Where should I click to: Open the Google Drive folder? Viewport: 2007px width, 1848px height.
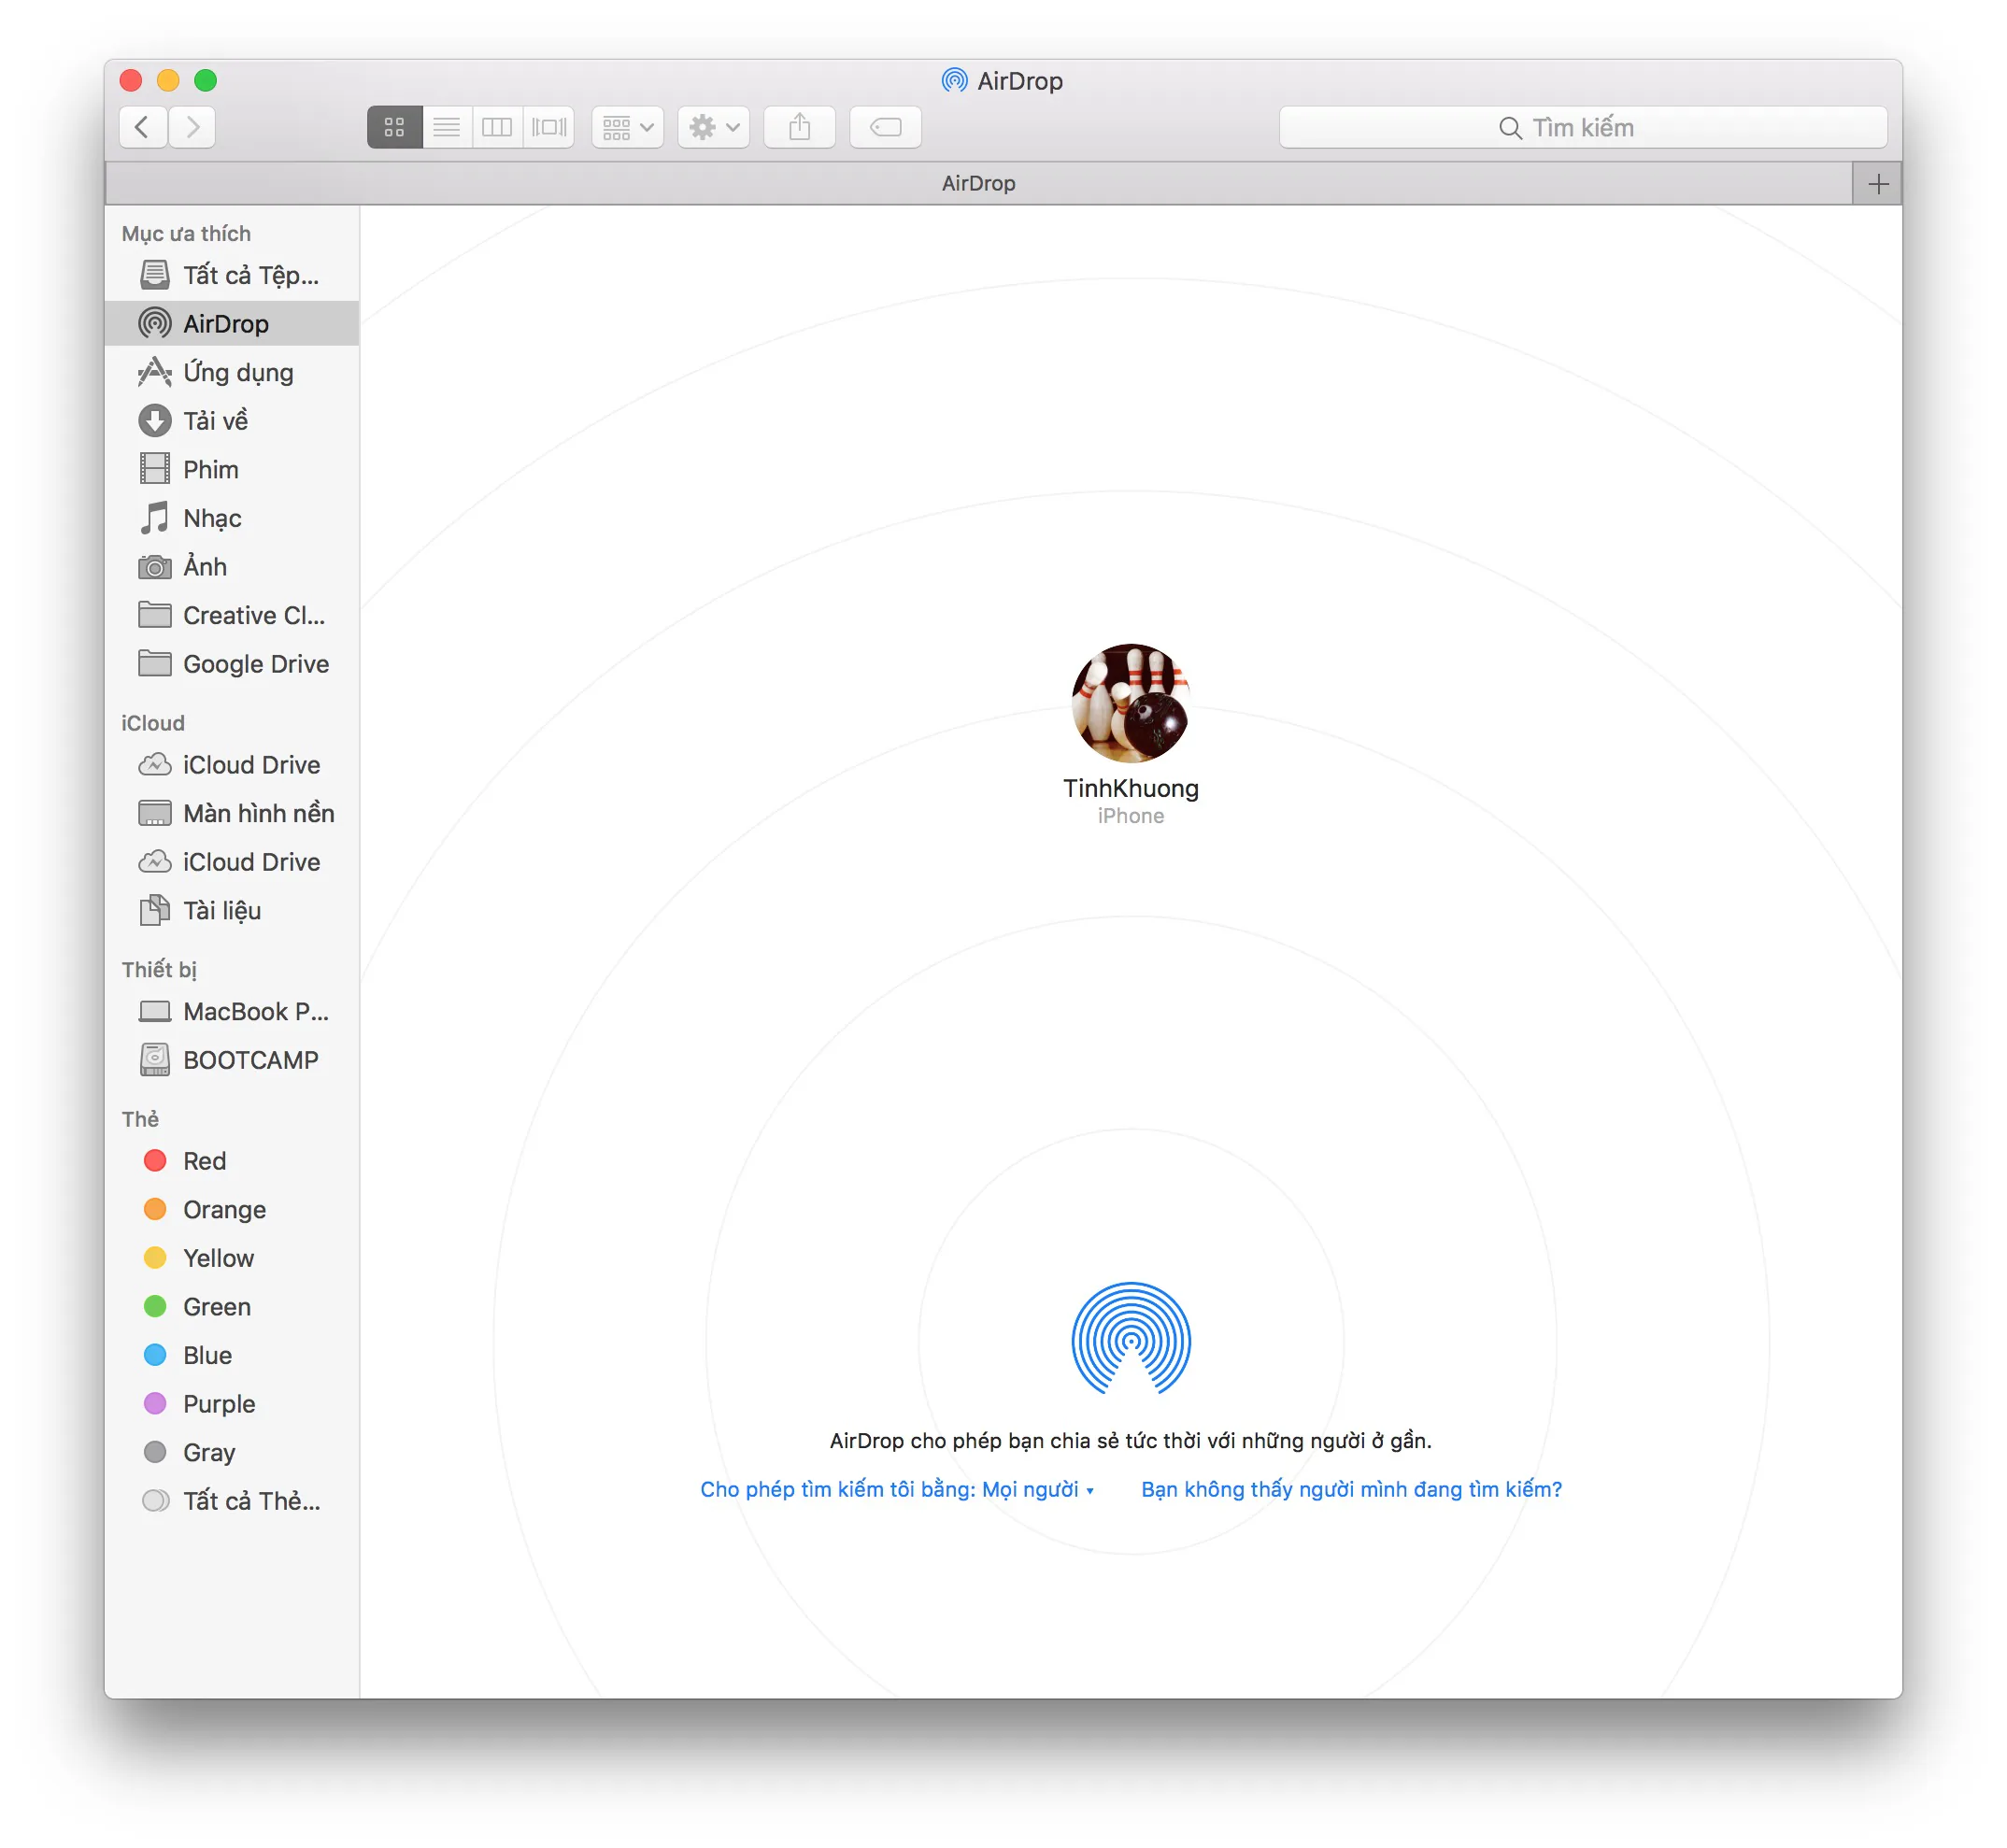[x=231, y=664]
